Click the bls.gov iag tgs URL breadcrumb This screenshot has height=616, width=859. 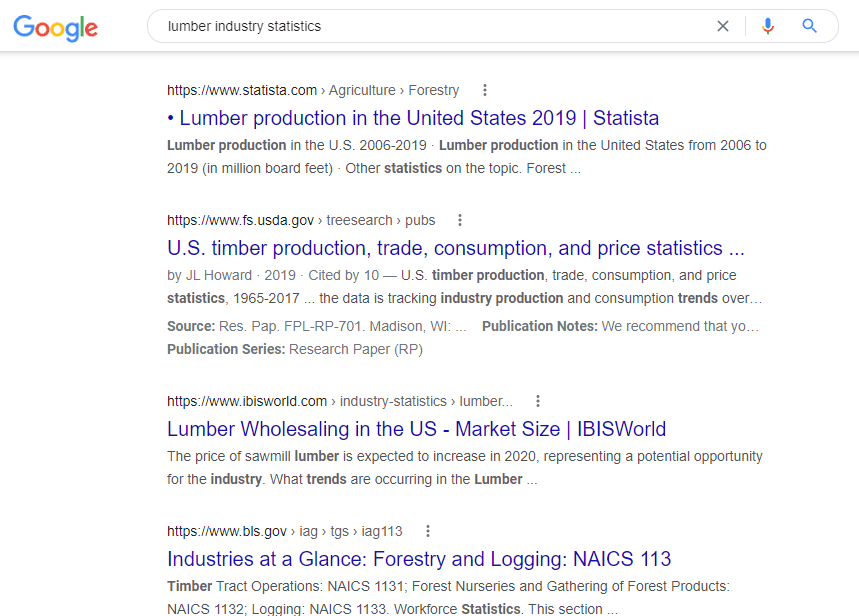[284, 531]
